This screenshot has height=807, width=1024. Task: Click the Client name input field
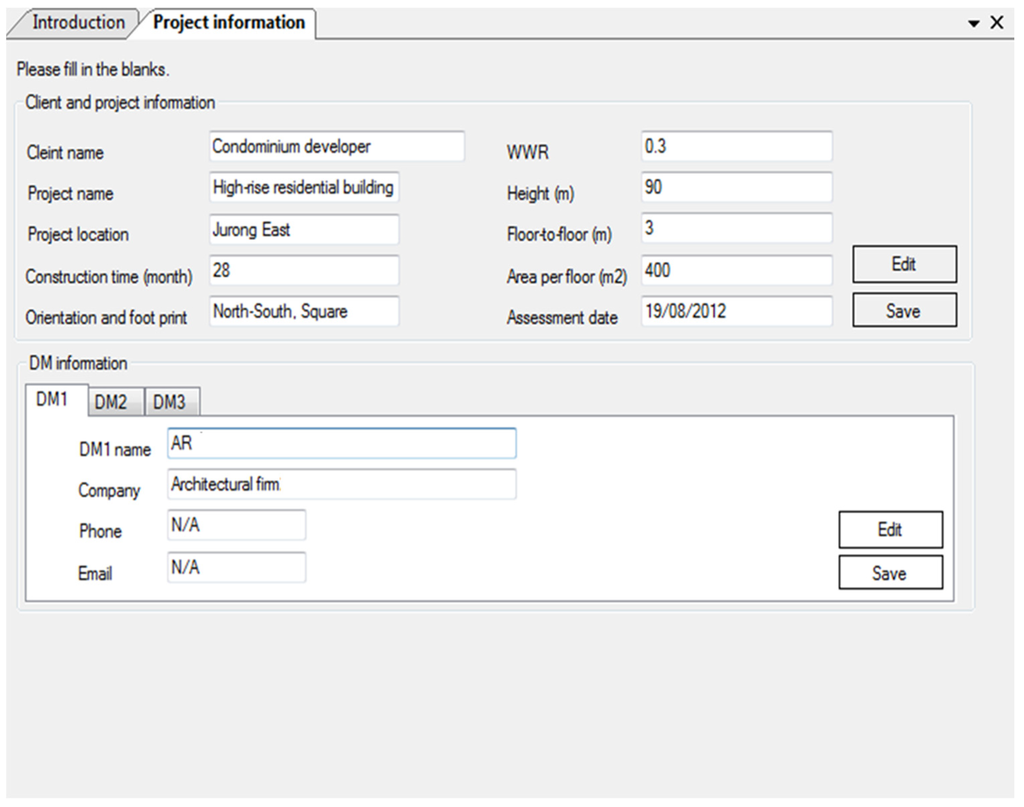337,147
